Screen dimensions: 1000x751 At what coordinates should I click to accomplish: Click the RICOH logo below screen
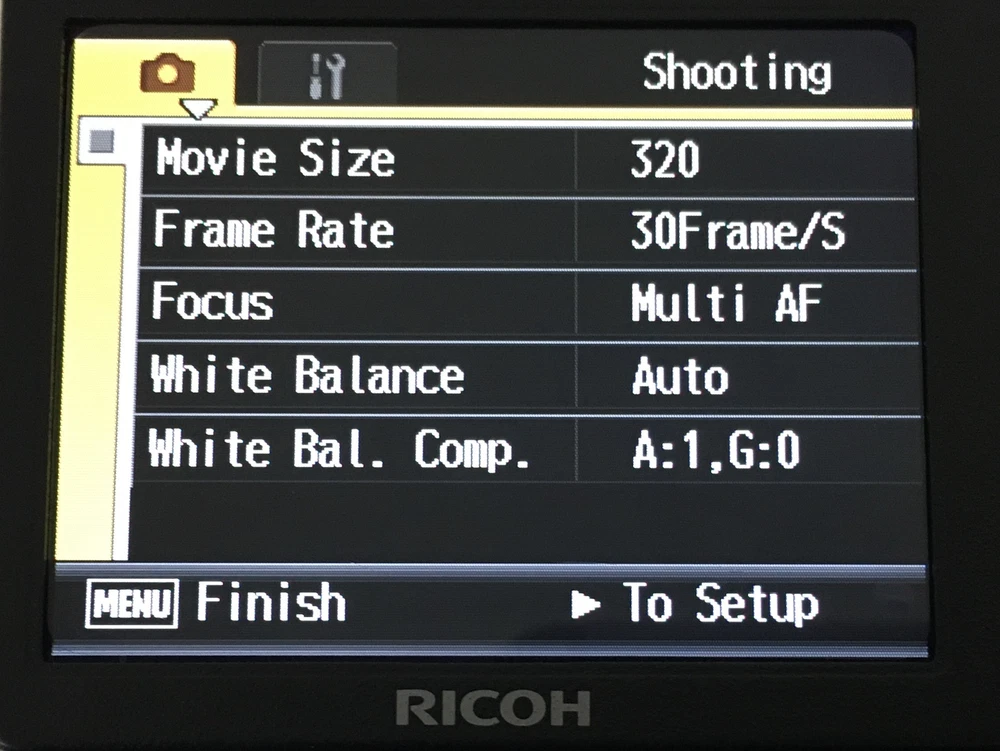pyautogui.click(x=493, y=707)
